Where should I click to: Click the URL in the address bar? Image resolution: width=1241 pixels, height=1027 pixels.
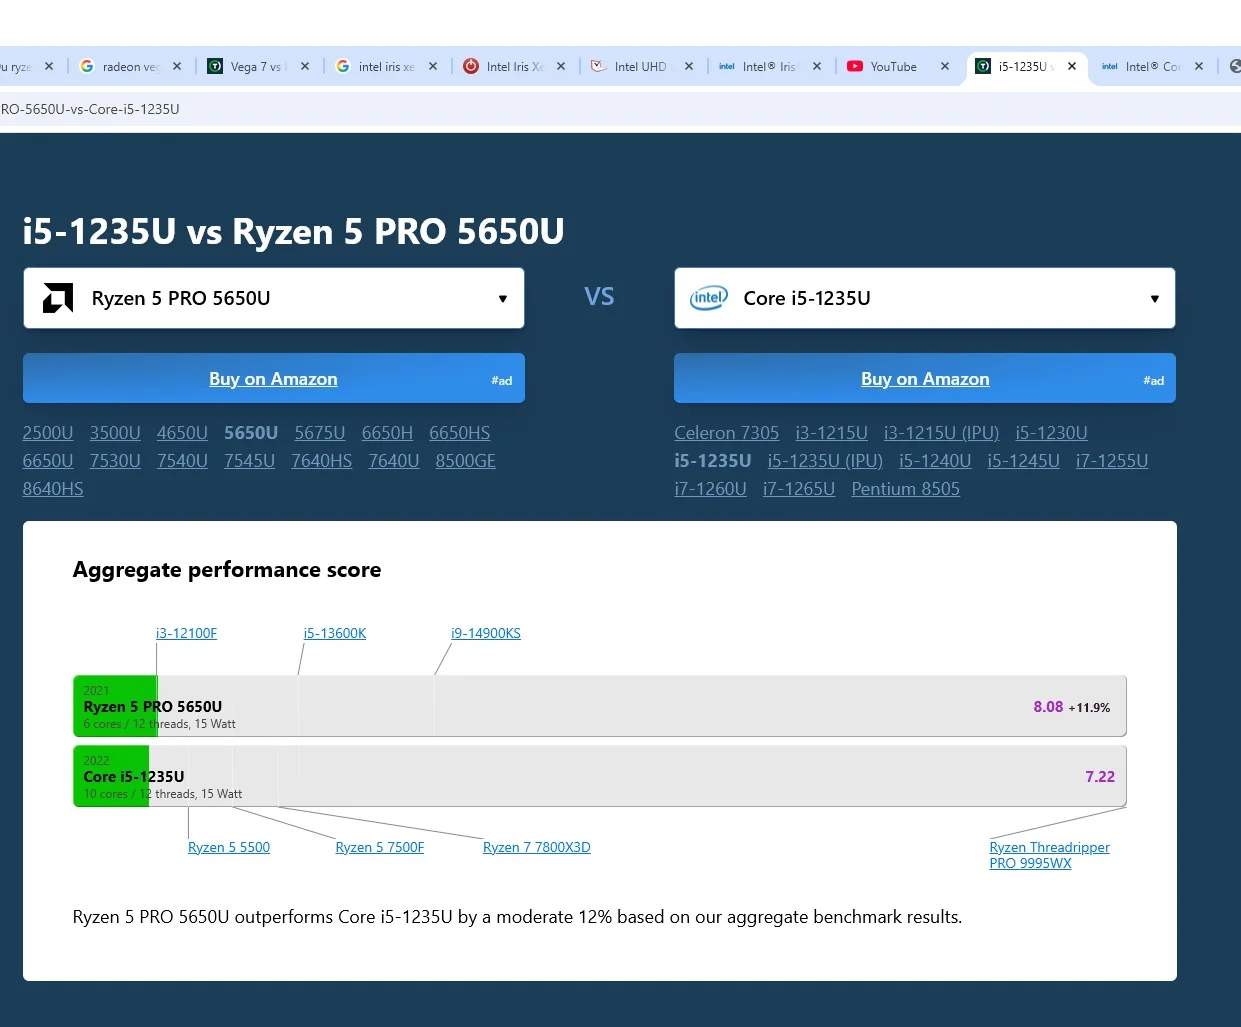click(x=90, y=109)
